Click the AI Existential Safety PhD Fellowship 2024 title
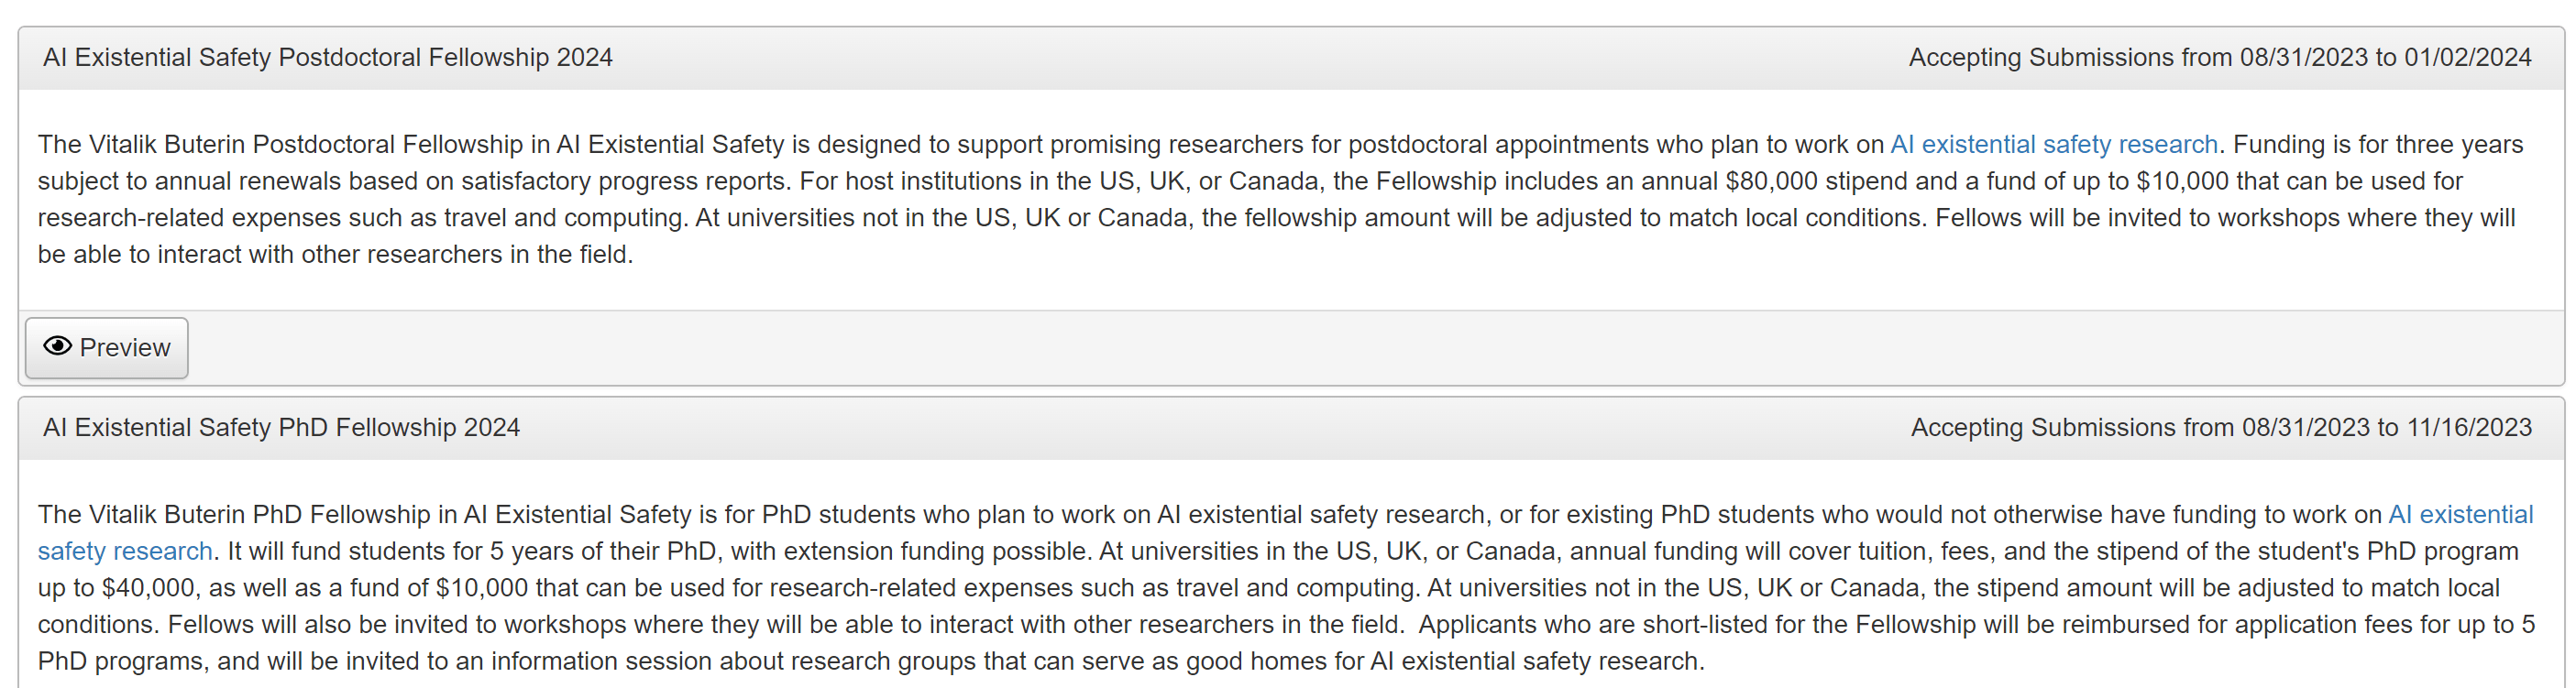 [x=281, y=428]
